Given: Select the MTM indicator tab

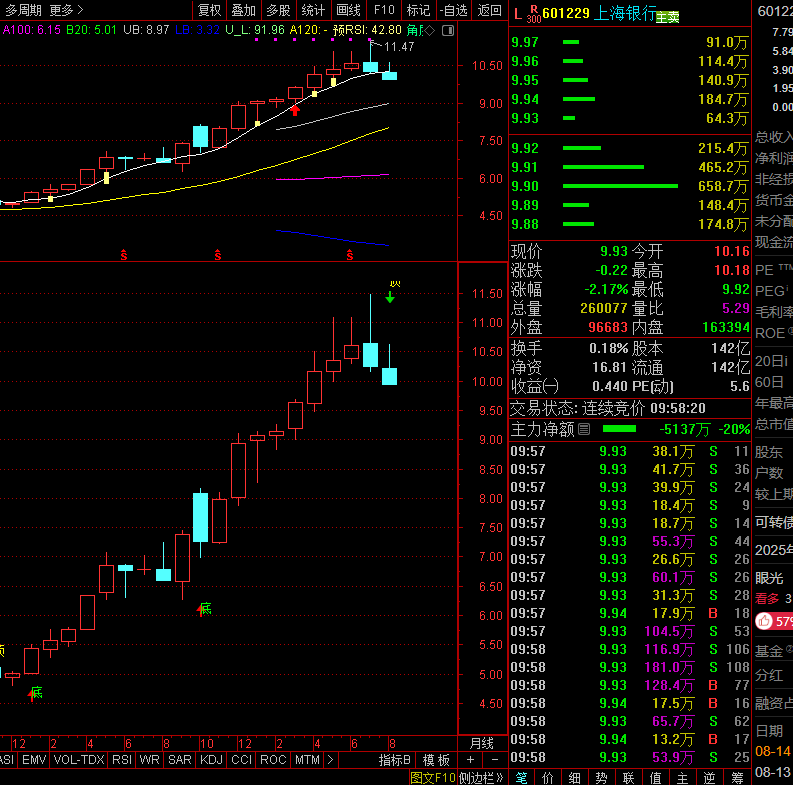Looking at the screenshot, I should 307,760.
